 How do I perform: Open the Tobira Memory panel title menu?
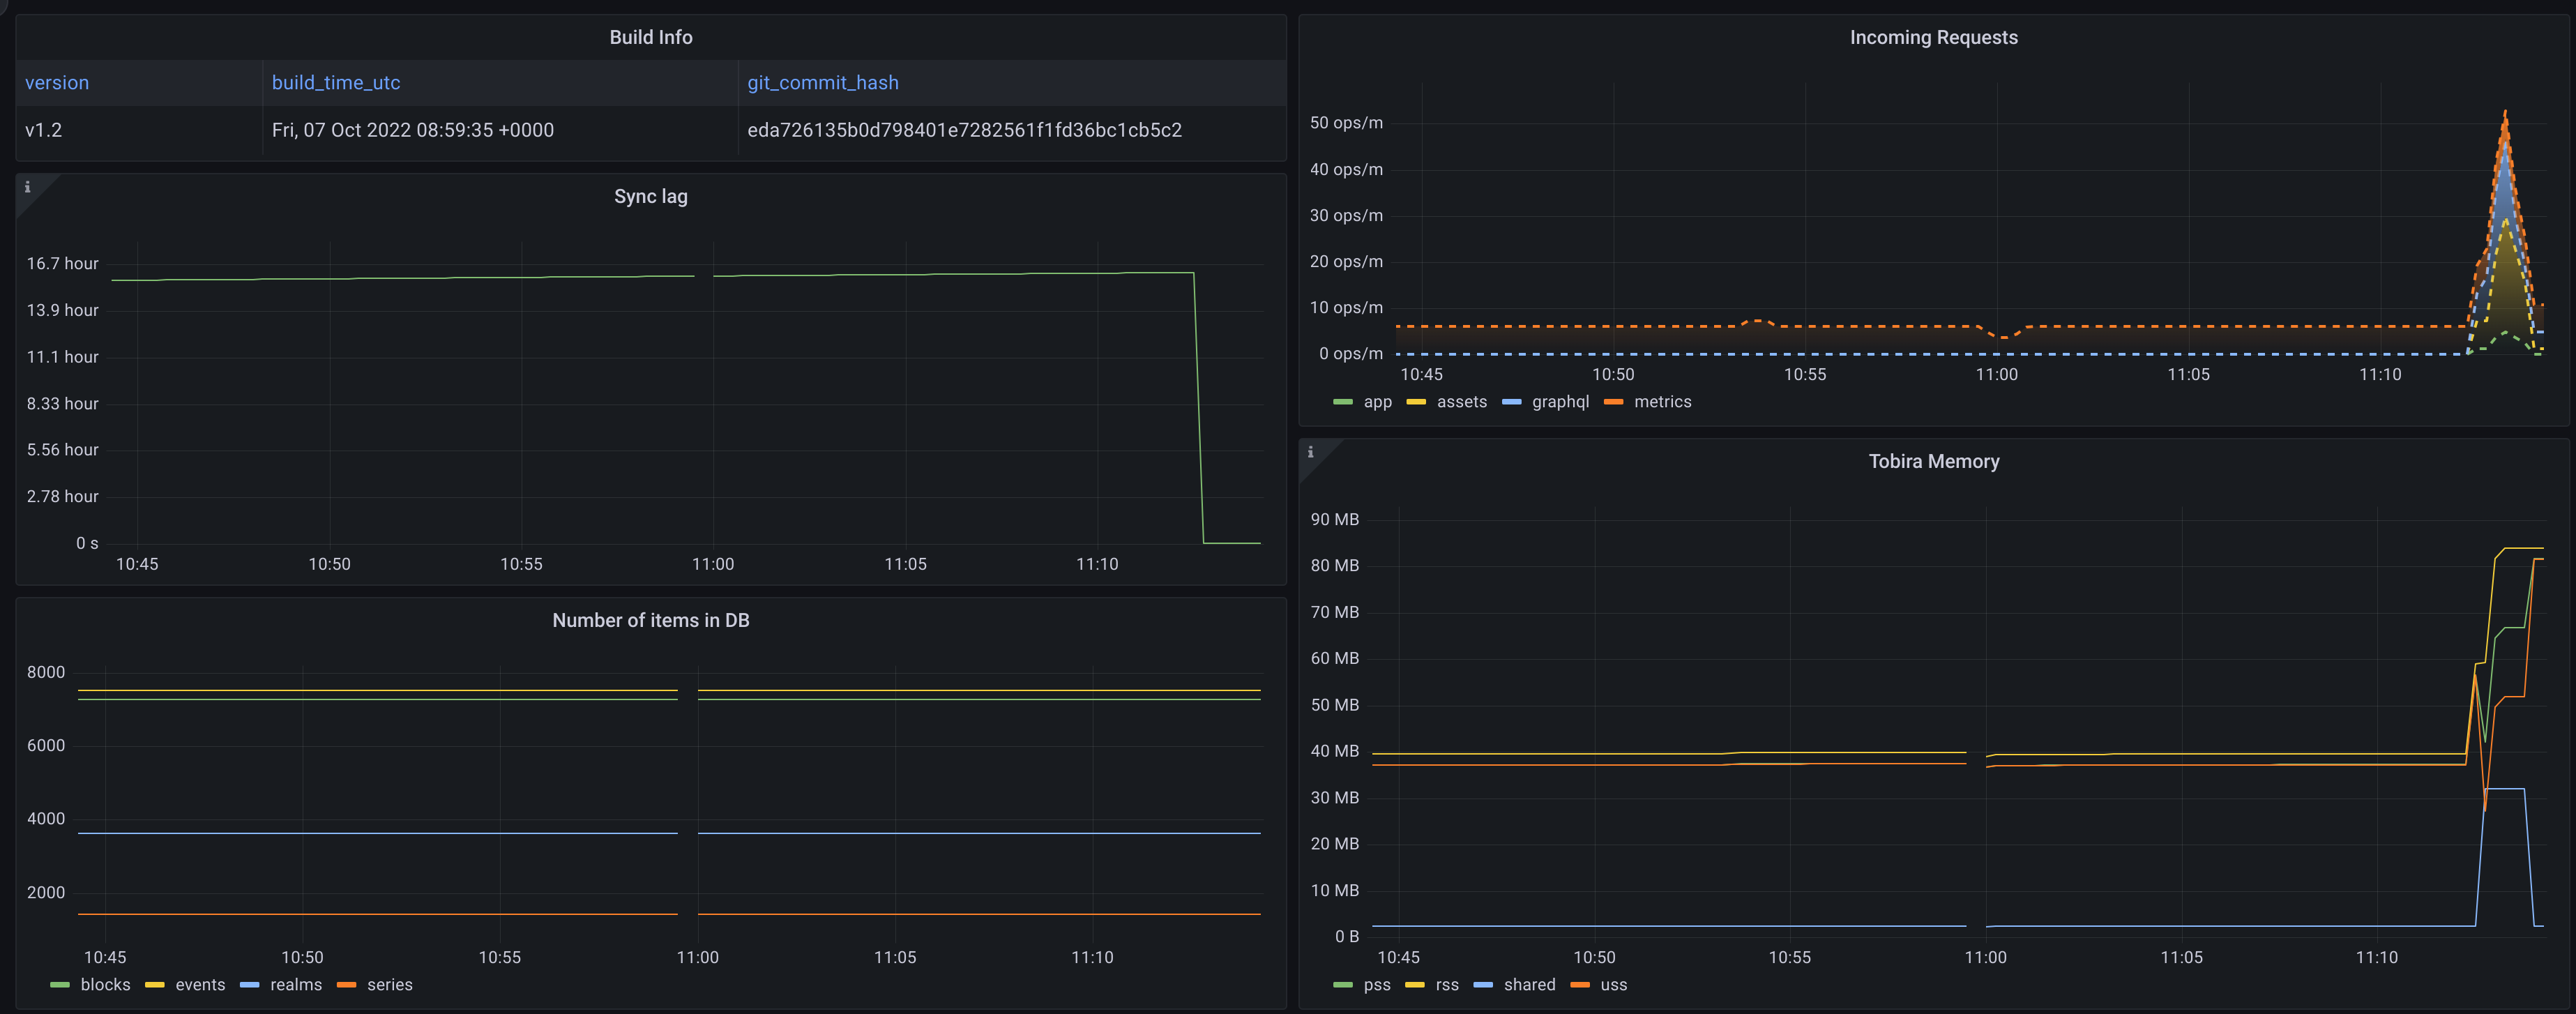click(1934, 461)
